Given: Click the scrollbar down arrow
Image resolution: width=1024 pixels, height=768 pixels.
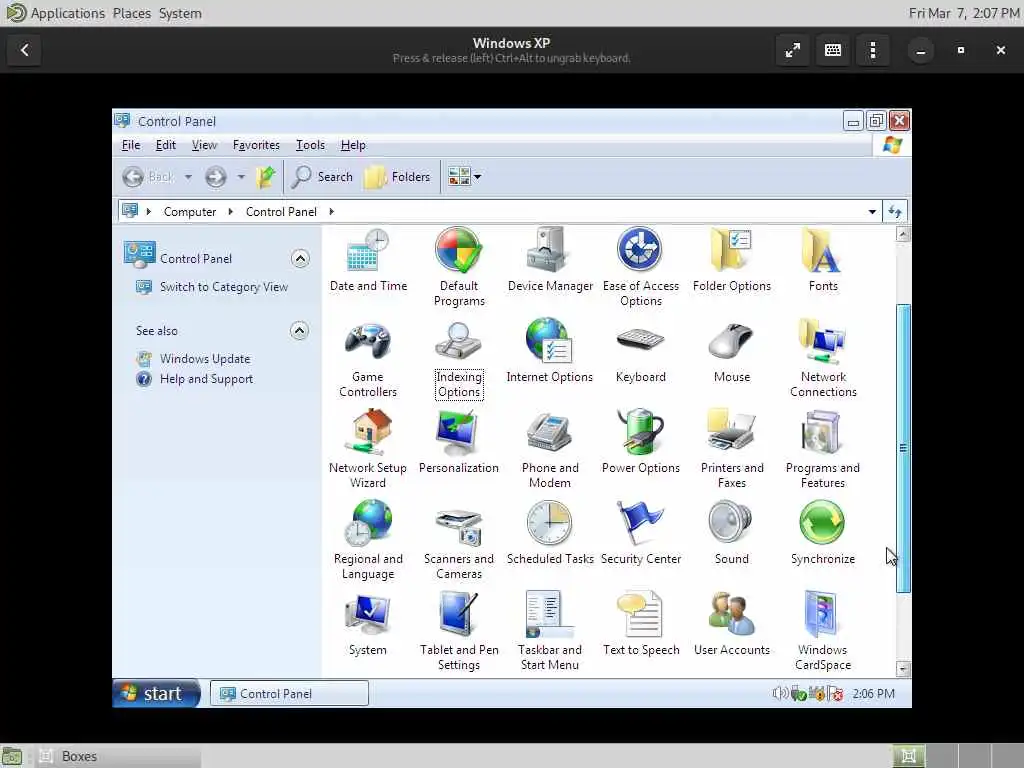Looking at the screenshot, I should tap(903, 669).
